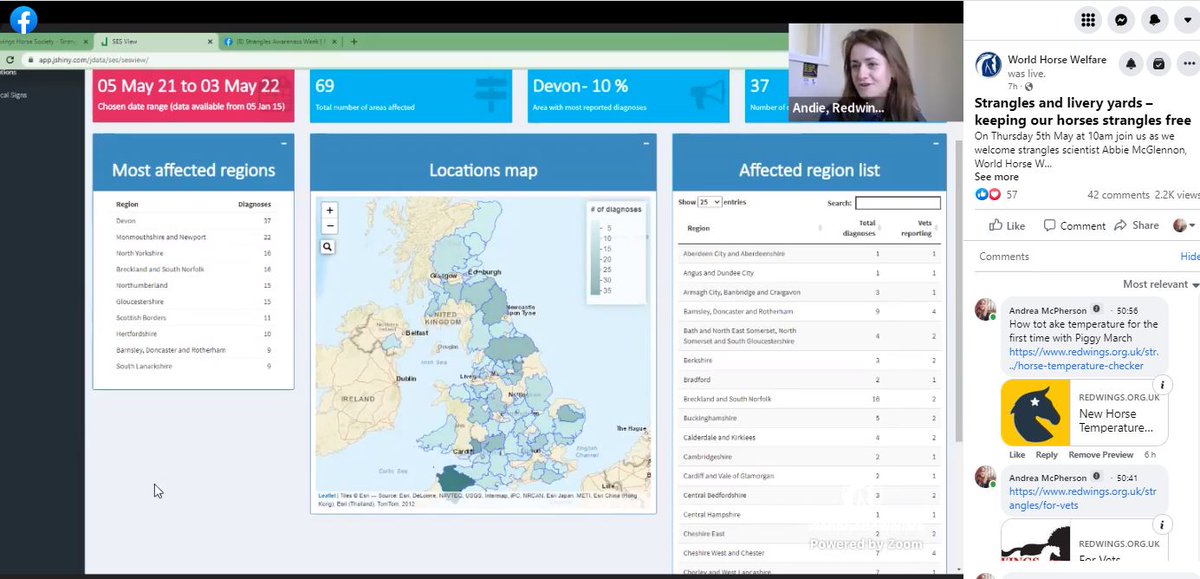Like Andrea McPherson's 50:56 comment
The width and height of the screenshot is (1200, 579).
[x=1017, y=454]
